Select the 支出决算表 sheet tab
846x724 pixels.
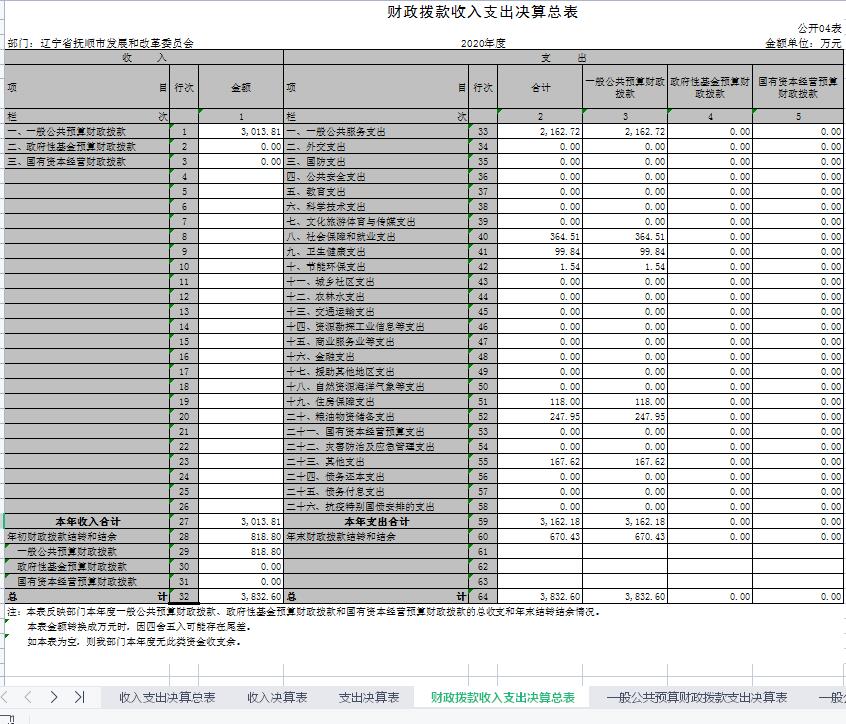click(x=369, y=698)
